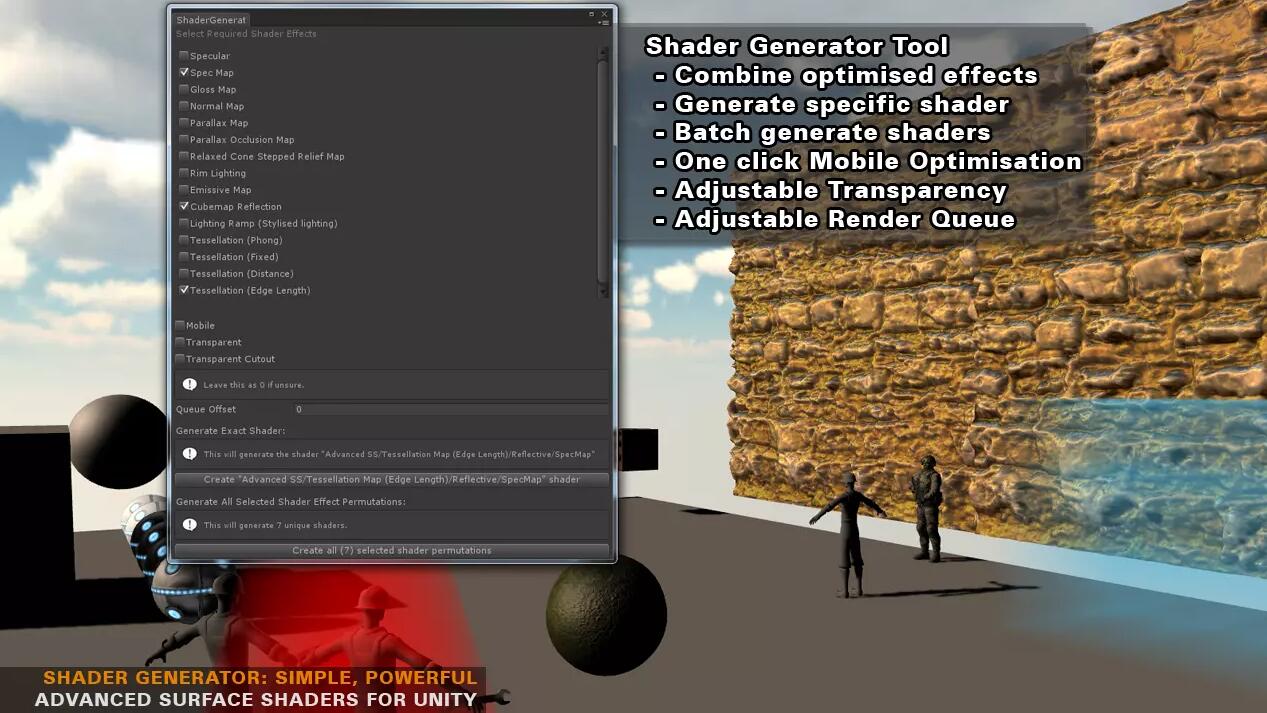Tick the Mobile optimisation checkbox
The height and width of the screenshot is (713, 1267).
click(x=180, y=325)
